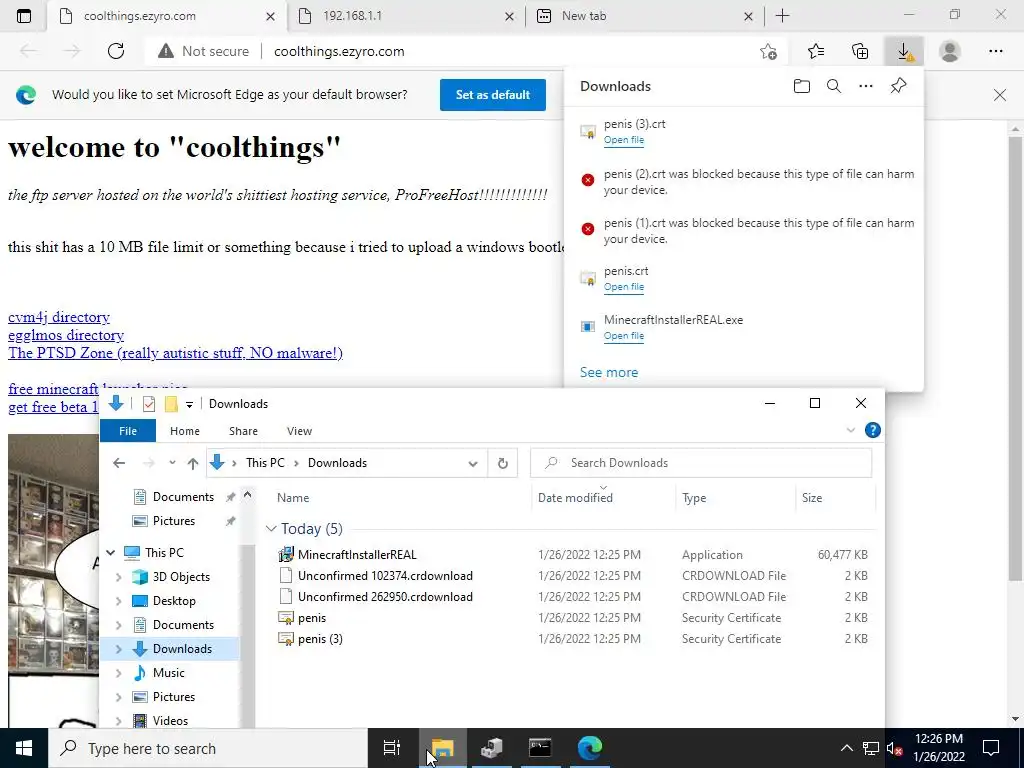The image size is (1024, 768).
Task: Toggle the Downloads toolbar button in Edge
Action: click(904, 51)
